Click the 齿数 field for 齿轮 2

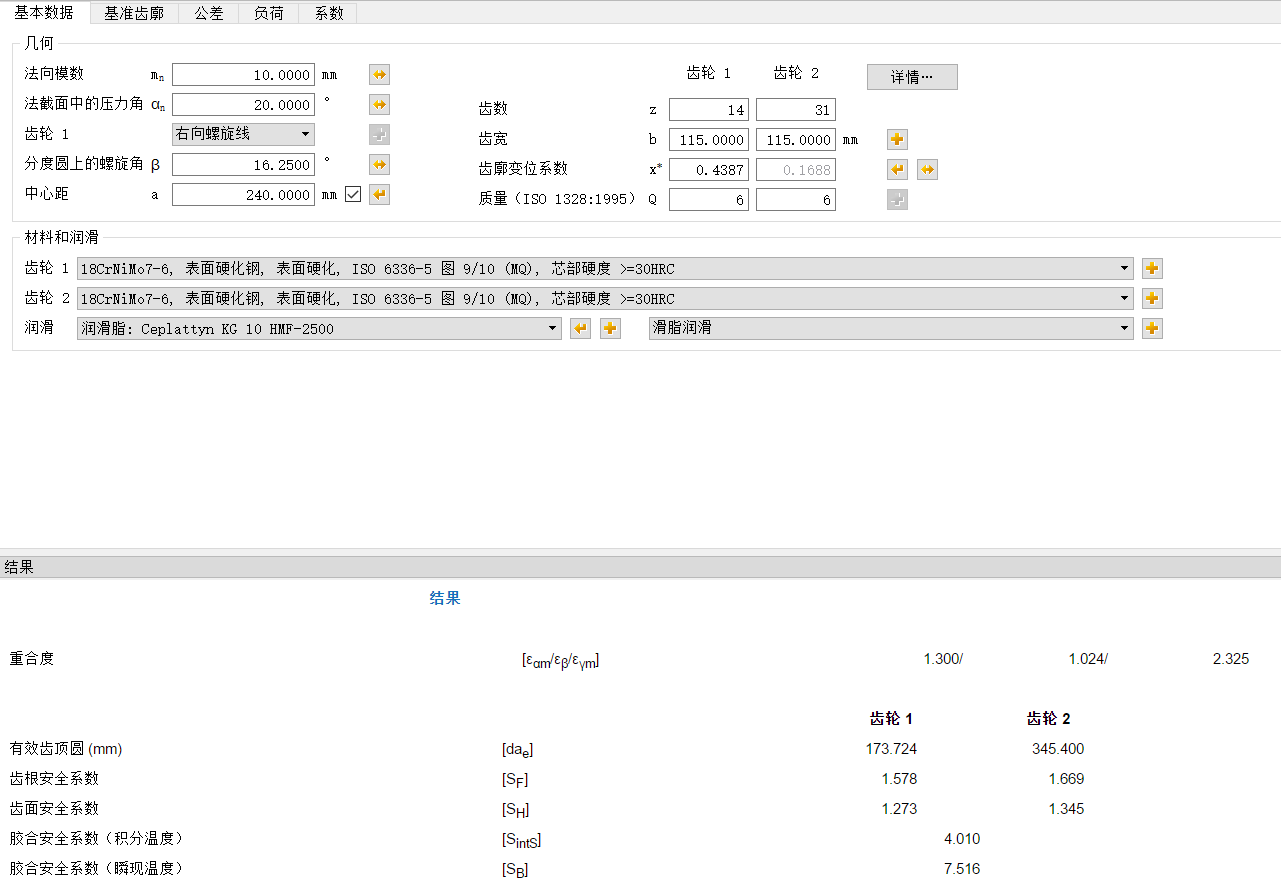796,110
